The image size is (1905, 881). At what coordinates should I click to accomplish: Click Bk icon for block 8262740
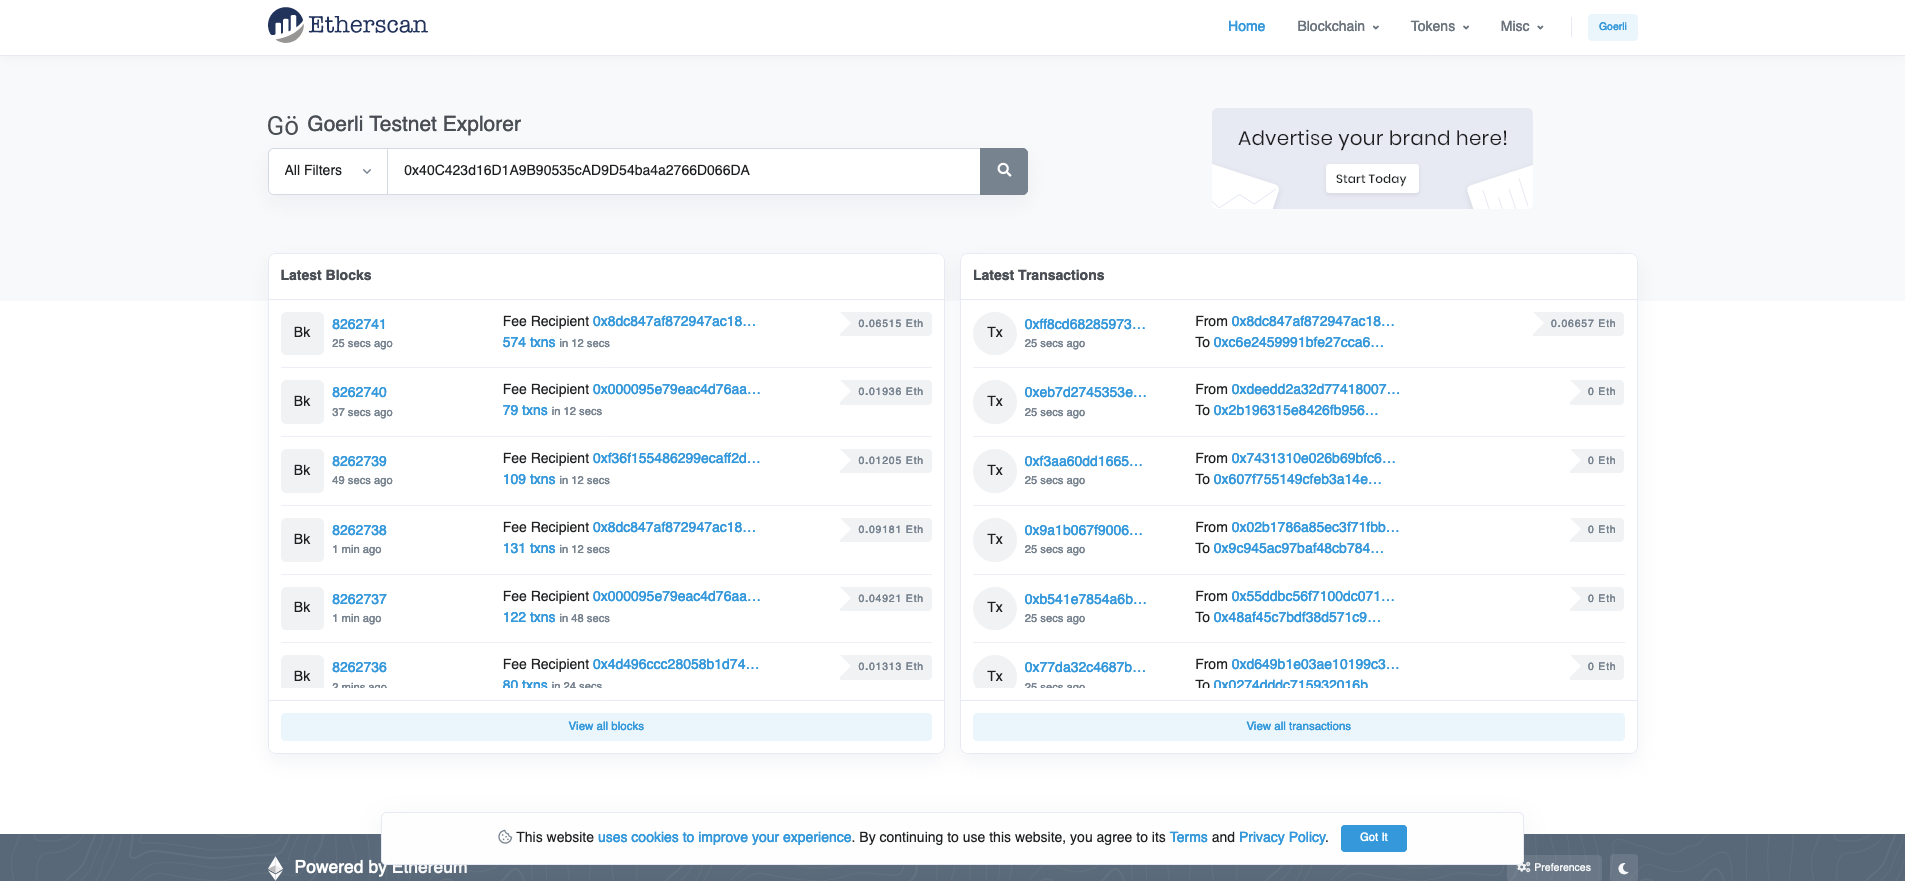[x=302, y=402]
